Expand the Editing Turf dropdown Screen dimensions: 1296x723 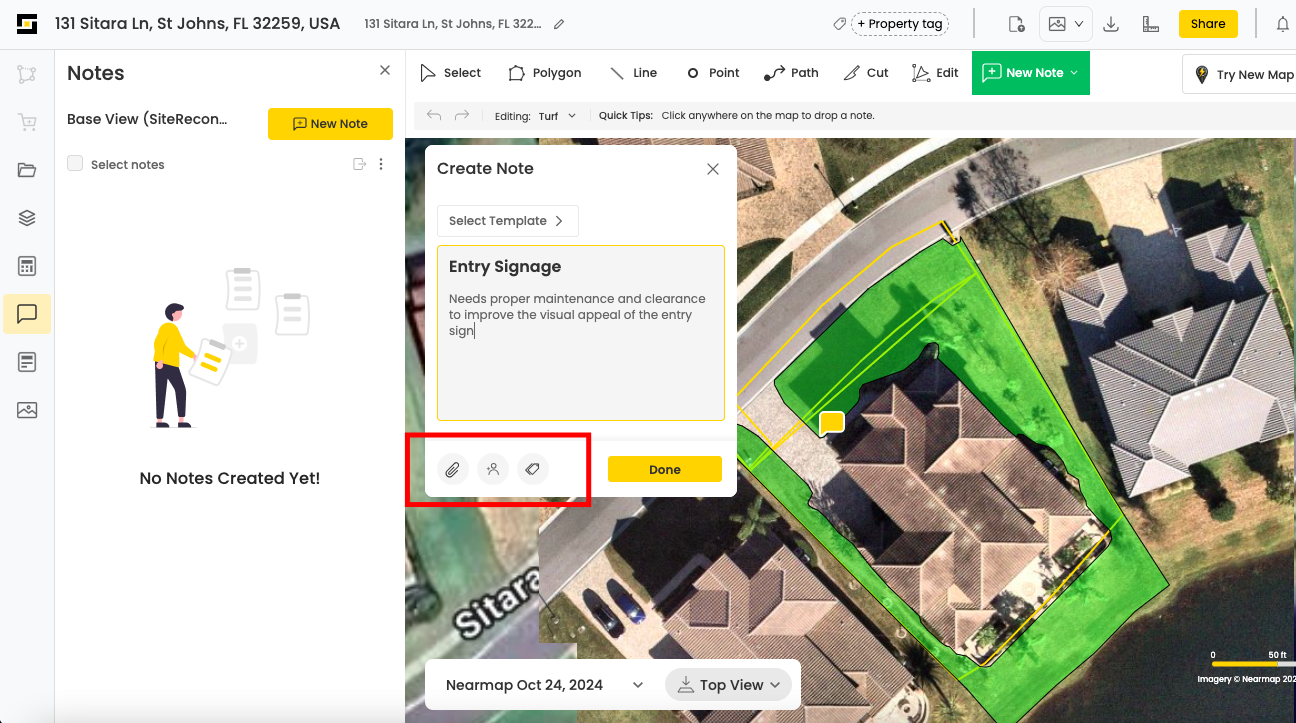click(557, 116)
